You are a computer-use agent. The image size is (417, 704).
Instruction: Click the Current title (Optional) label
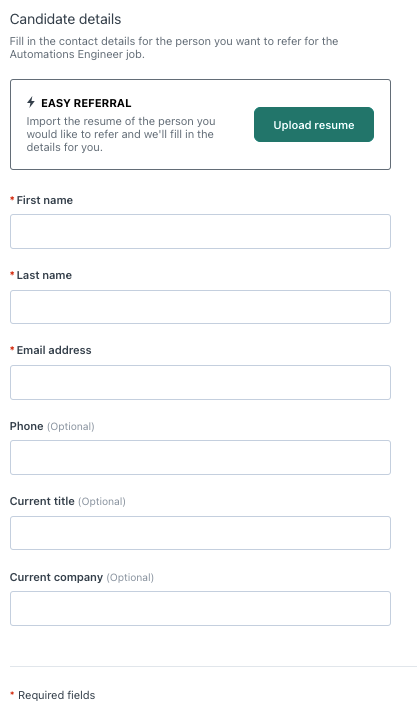pyautogui.click(x=68, y=501)
